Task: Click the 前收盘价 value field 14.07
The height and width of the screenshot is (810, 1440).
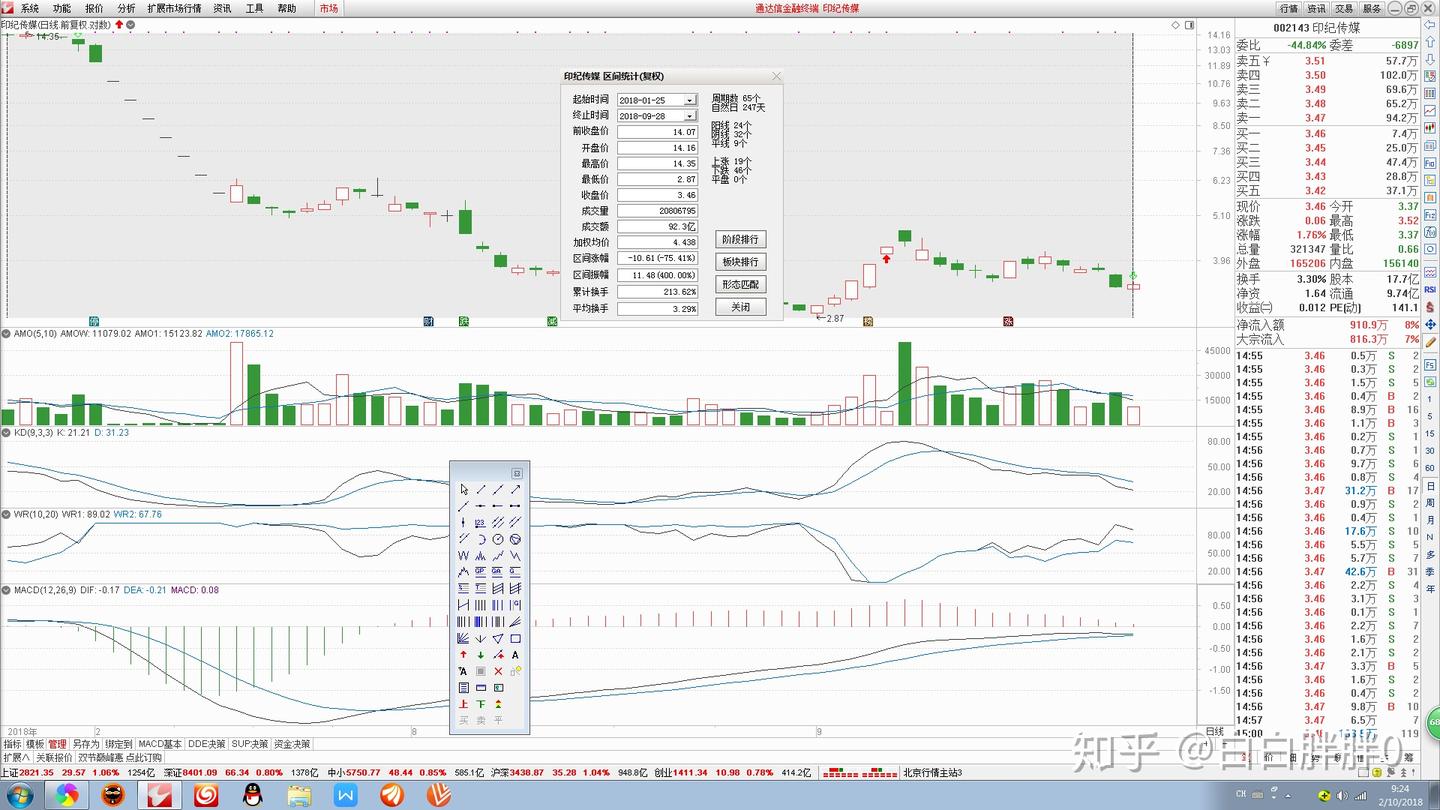Action: click(x=657, y=132)
